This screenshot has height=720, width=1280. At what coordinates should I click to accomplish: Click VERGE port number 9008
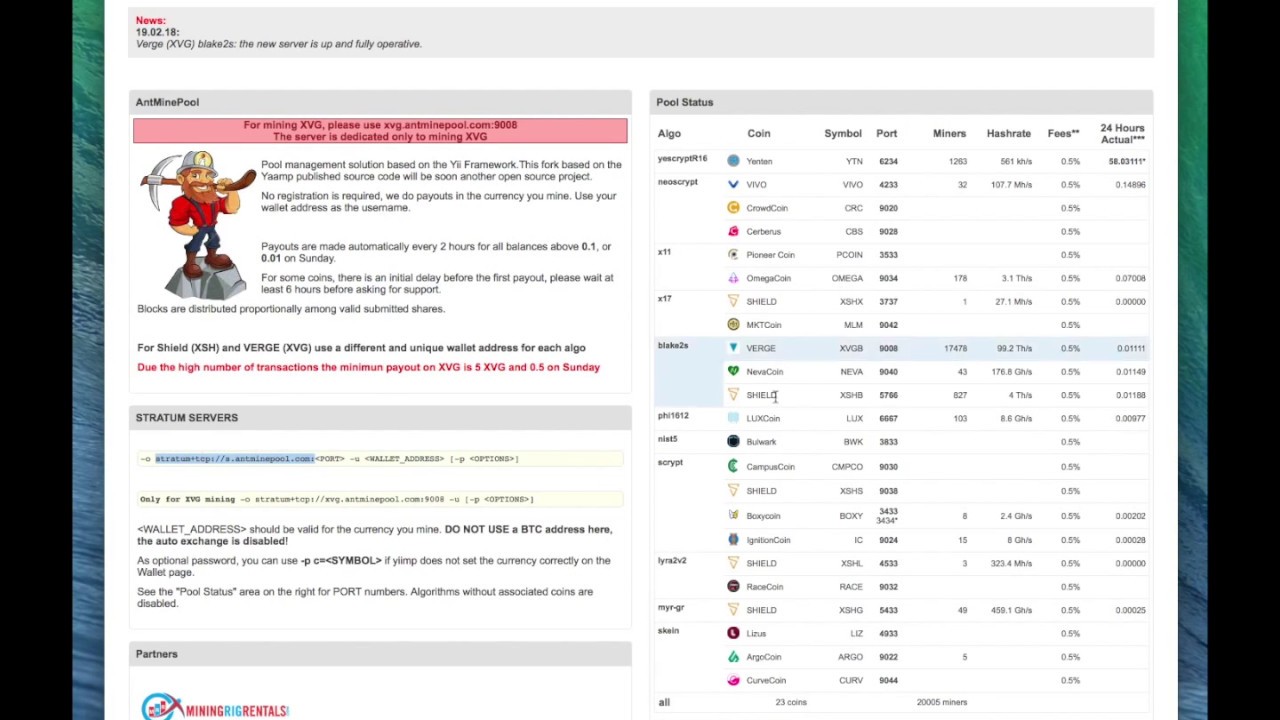888,348
